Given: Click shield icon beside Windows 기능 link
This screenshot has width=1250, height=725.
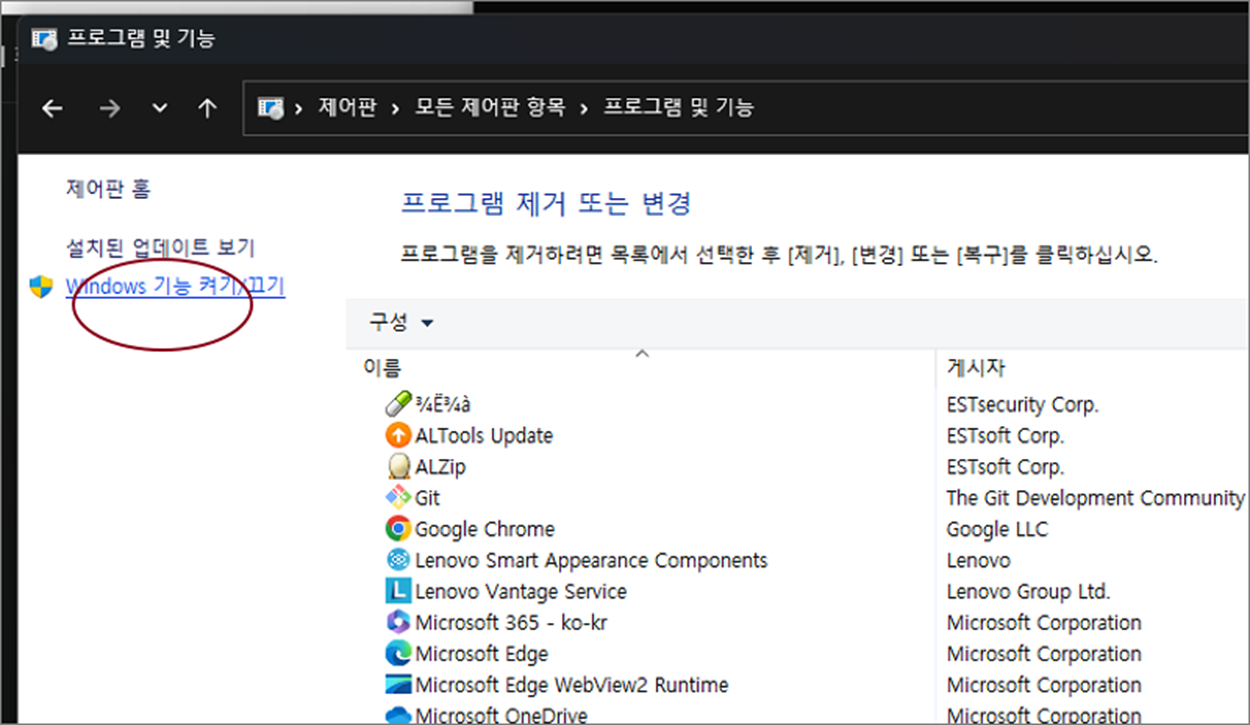Looking at the screenshot, I should pyautogui.click(x=41, y=288).
